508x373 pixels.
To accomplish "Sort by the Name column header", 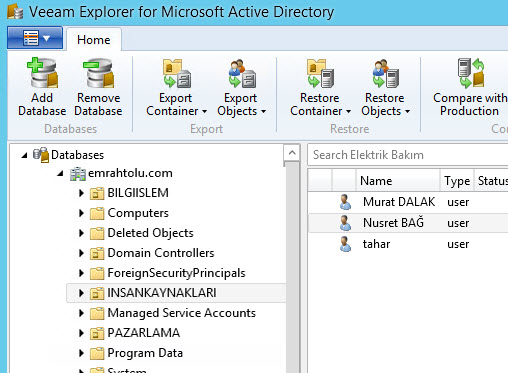I will tap(398, 181).
